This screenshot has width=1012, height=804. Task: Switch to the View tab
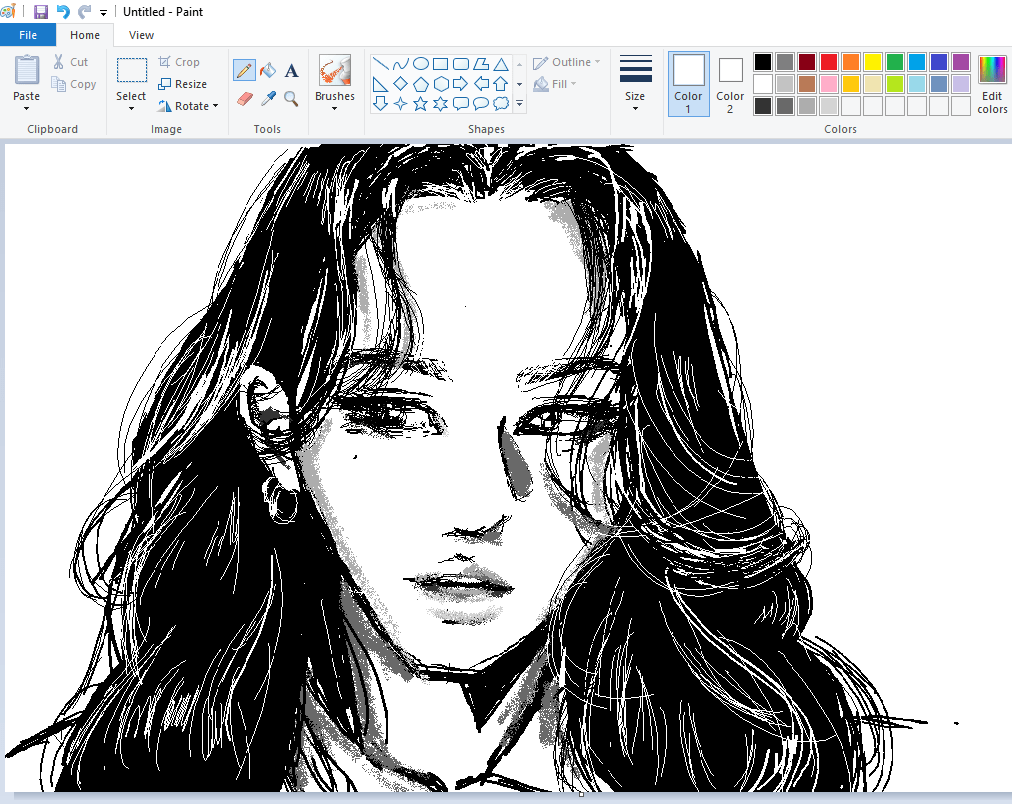click(x=141, y=34)
